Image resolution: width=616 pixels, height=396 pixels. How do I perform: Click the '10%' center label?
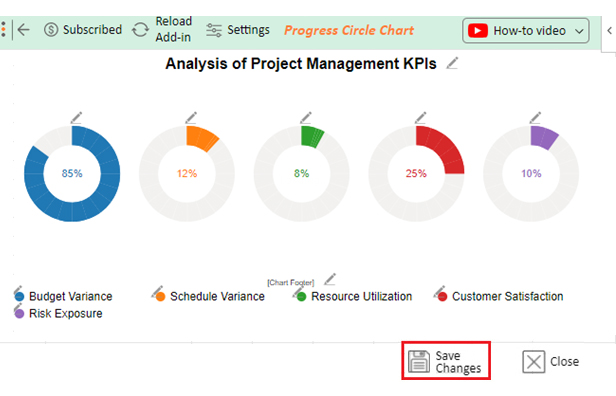531,173
